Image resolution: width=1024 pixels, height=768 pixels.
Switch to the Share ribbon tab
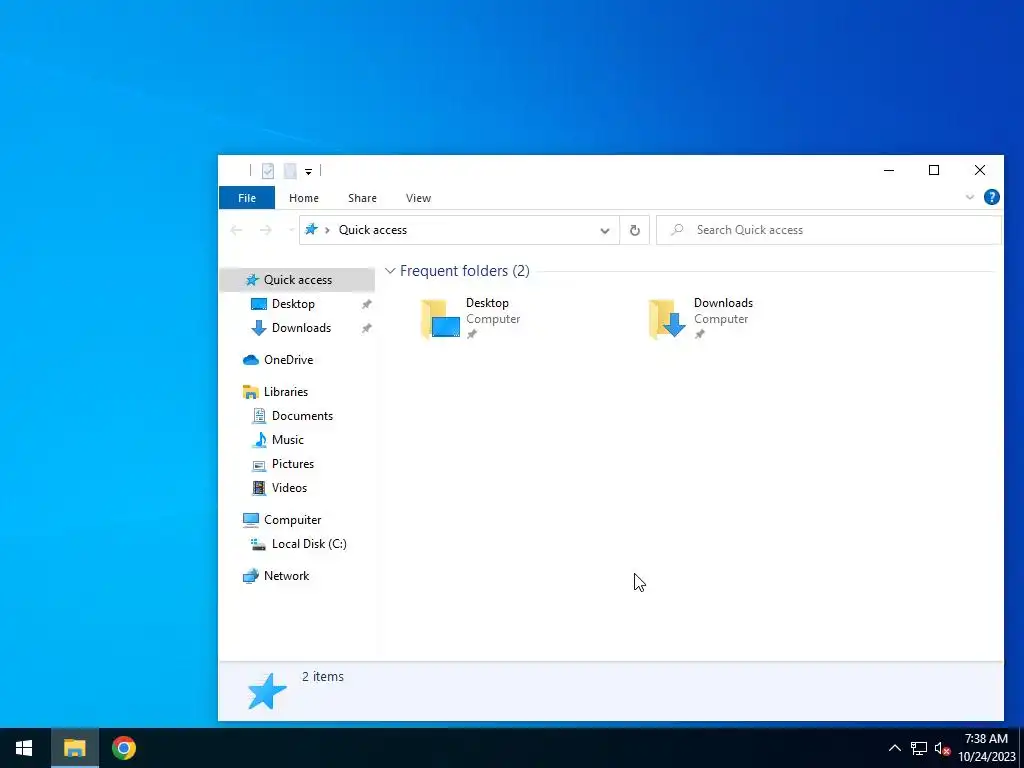pyautogui.click(x=362, y=198)
